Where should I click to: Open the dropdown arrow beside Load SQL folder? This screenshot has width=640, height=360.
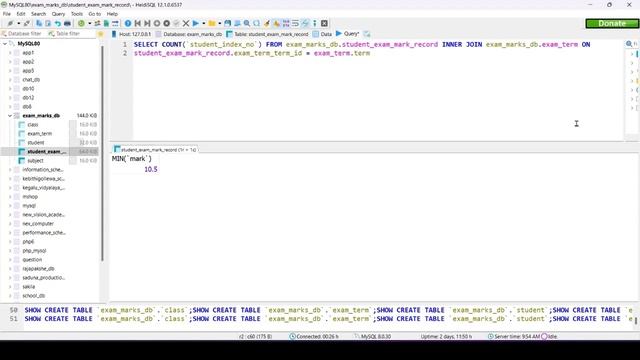coord(220,23)
